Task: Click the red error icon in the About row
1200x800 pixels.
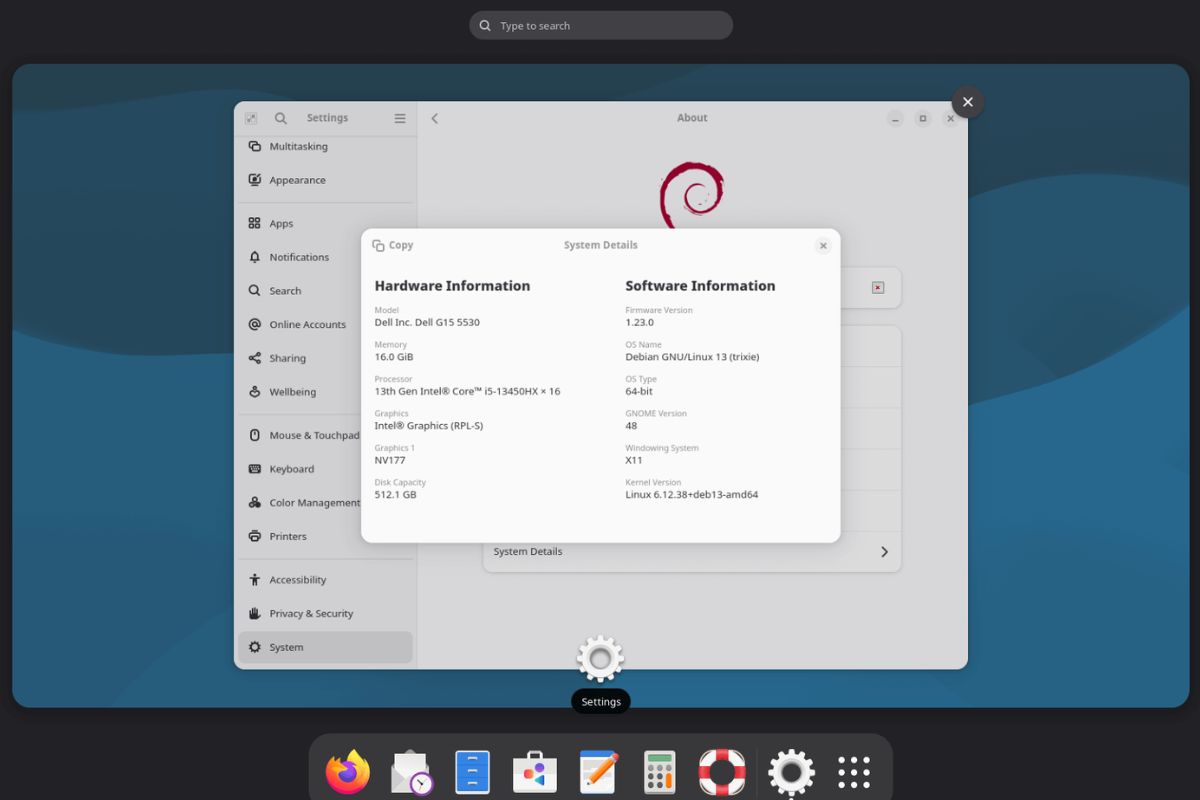Action: pos(878,288)
